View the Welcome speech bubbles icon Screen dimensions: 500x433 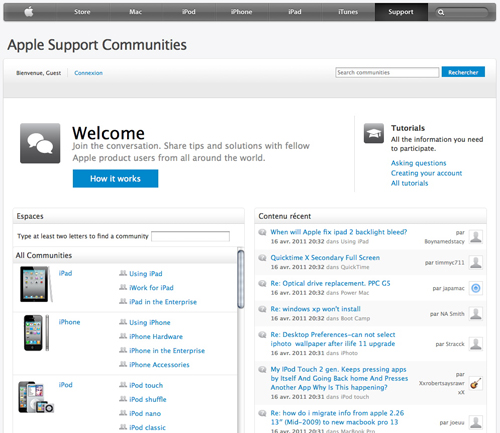pos(40,143)
